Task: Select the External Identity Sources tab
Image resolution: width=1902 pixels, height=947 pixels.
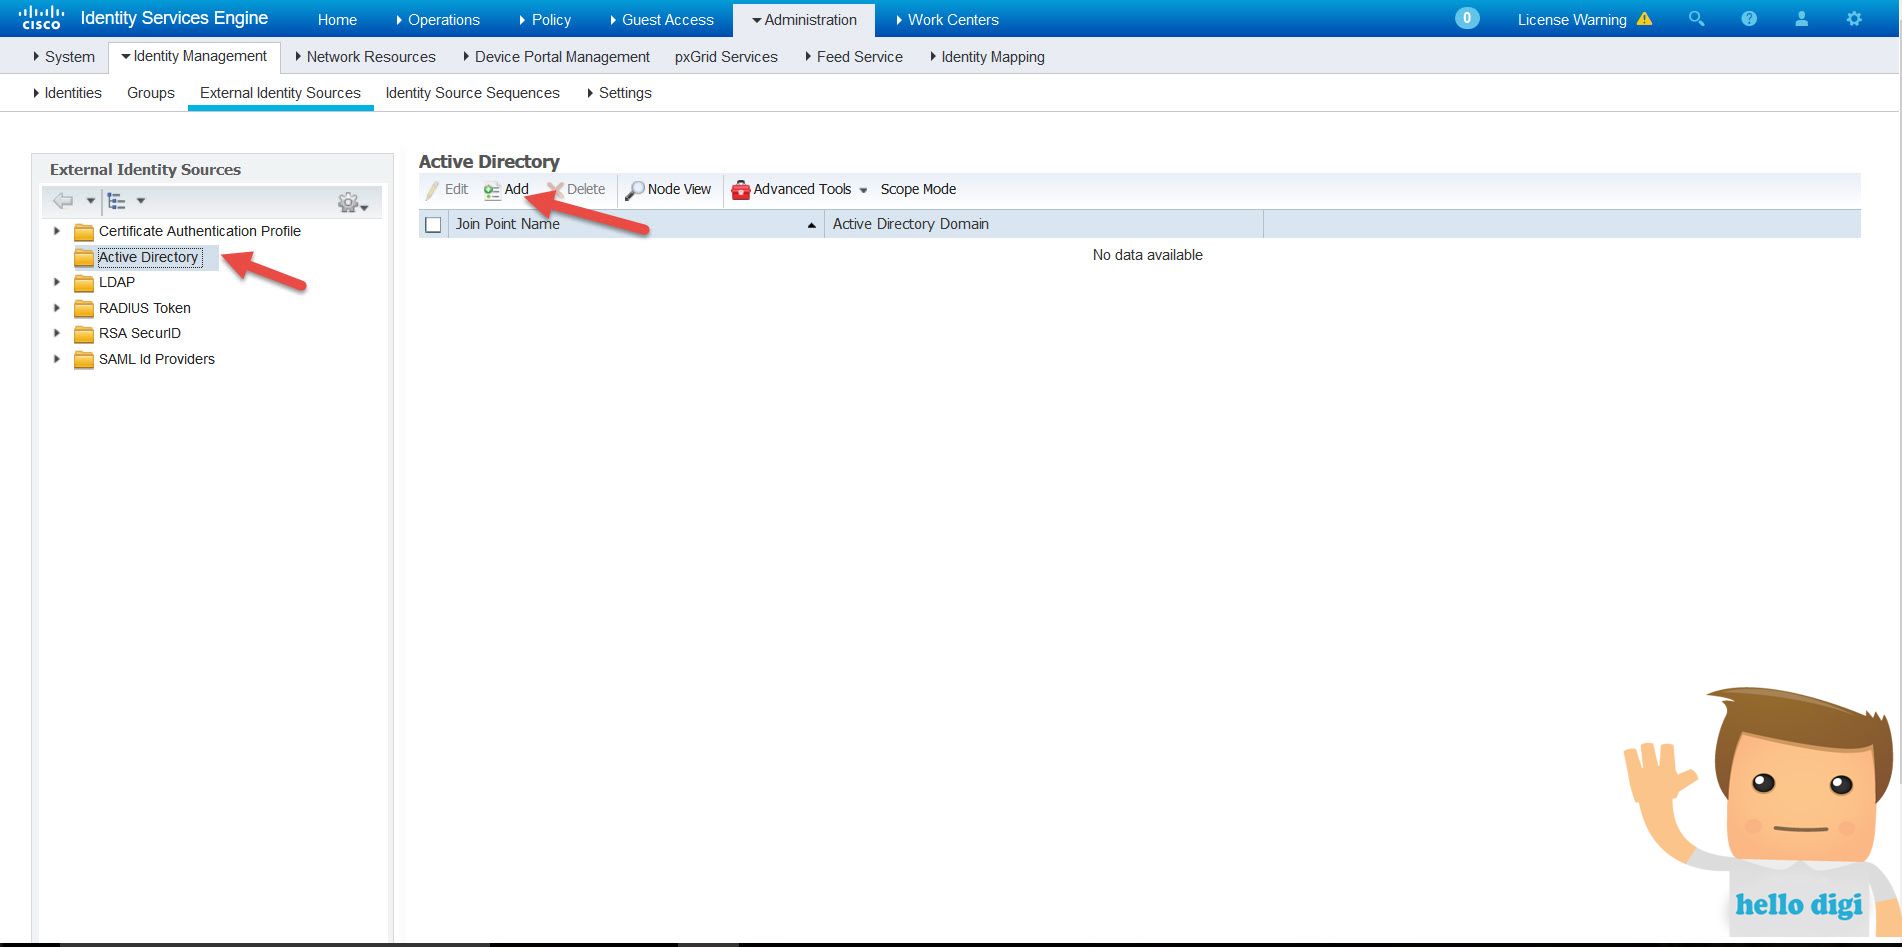Action: (280, 93)
